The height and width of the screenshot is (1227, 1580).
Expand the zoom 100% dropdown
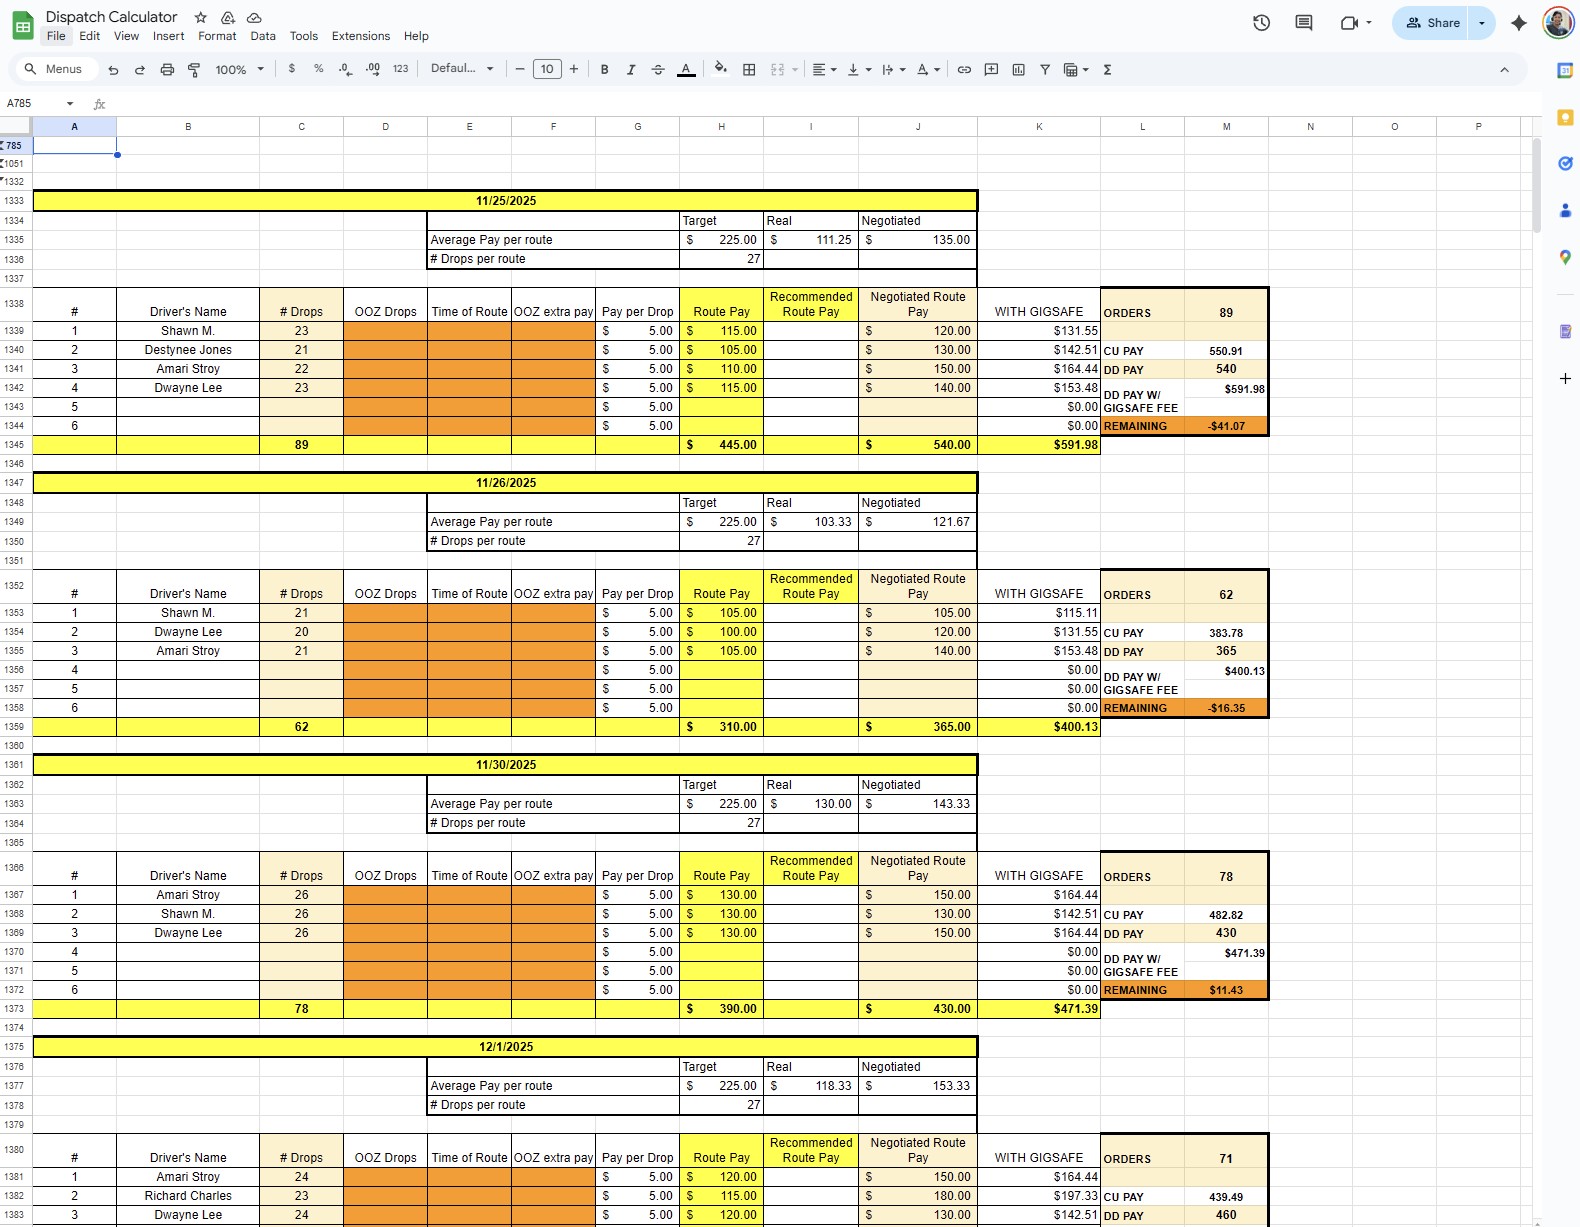(x=240, y=70)
